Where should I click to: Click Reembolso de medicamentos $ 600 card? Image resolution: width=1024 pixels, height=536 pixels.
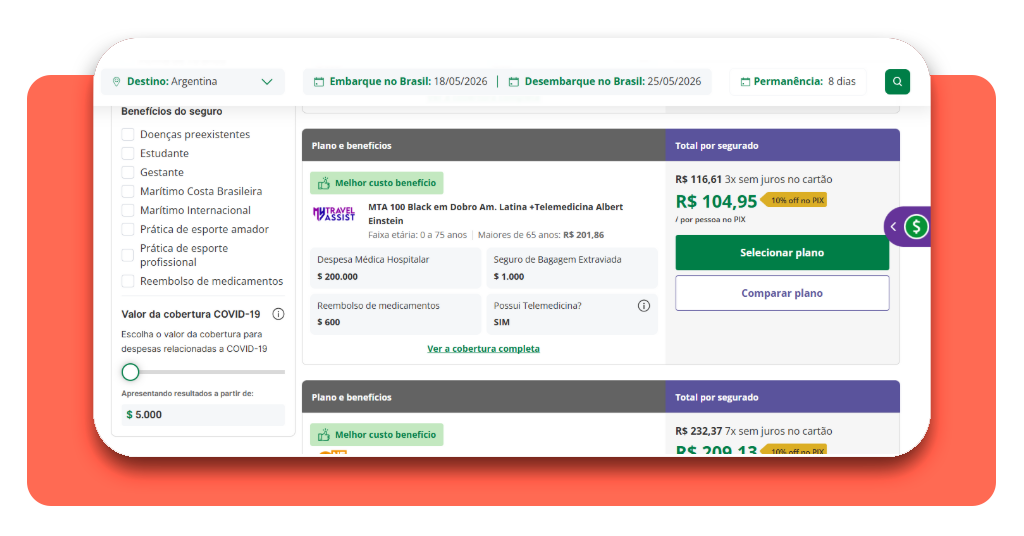point(396,314)
